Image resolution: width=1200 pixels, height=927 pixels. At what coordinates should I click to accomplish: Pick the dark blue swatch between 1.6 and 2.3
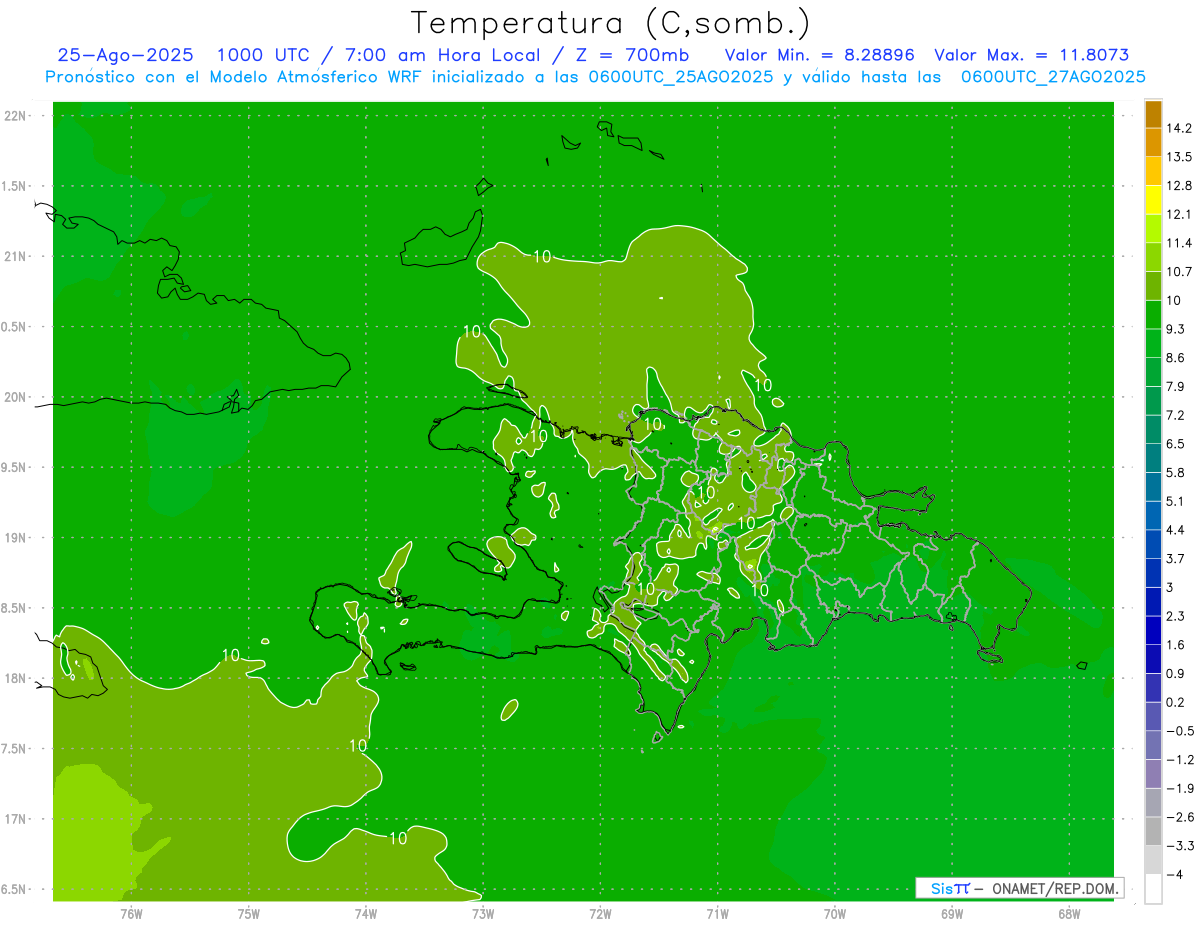pyautogui.click(x=1153, y=631)
